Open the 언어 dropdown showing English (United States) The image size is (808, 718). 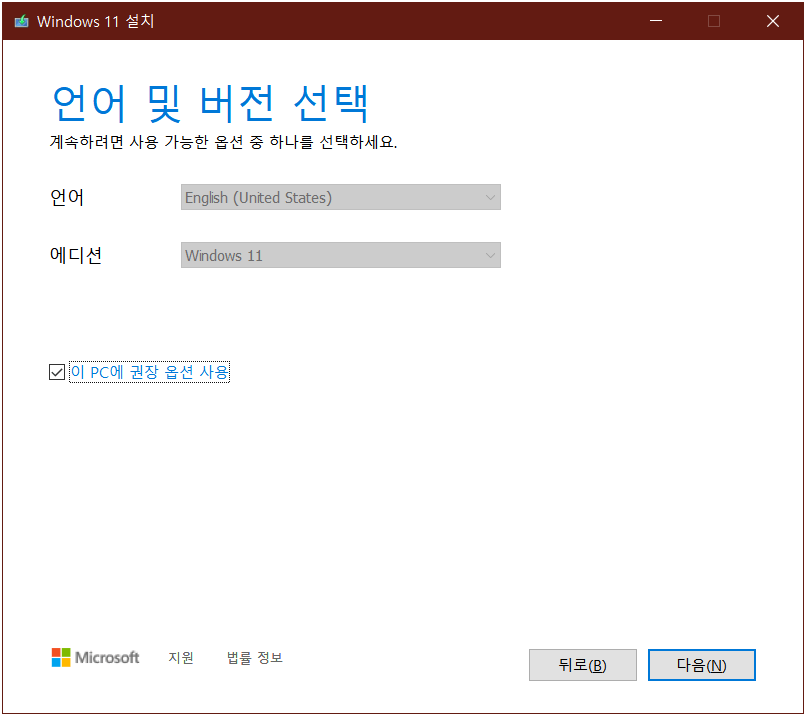341,197
